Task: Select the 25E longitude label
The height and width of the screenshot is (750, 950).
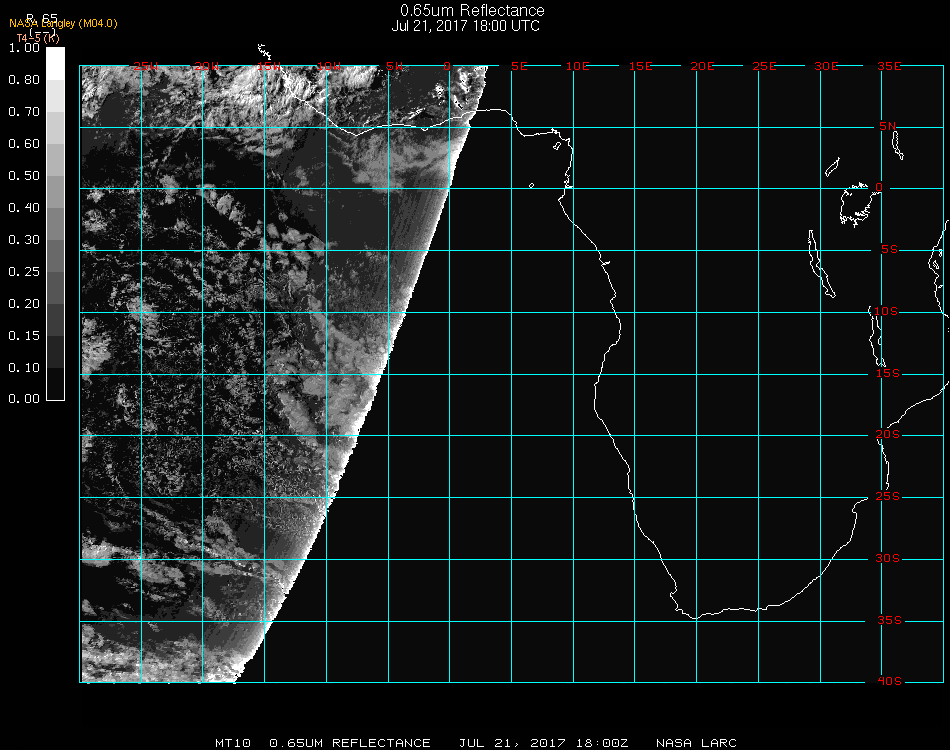Action: coord(765,66)
